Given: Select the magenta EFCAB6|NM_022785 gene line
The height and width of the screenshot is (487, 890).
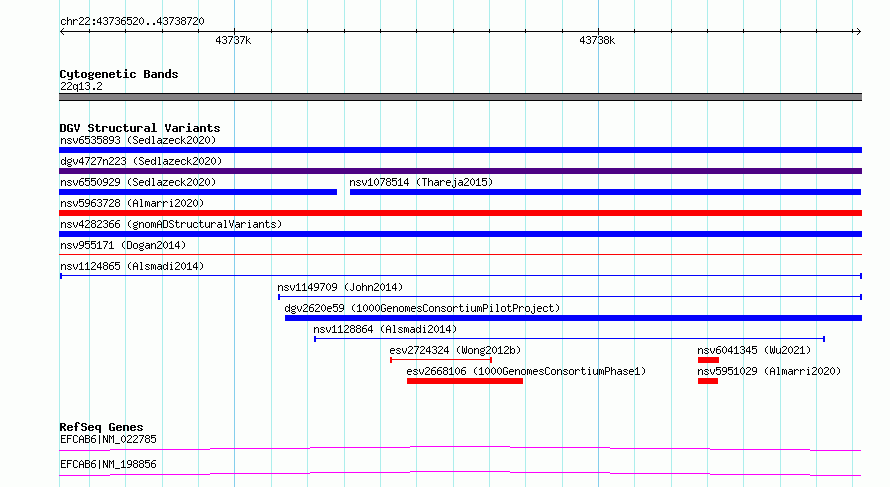Looking at the screenshot, I should point(460,448).
